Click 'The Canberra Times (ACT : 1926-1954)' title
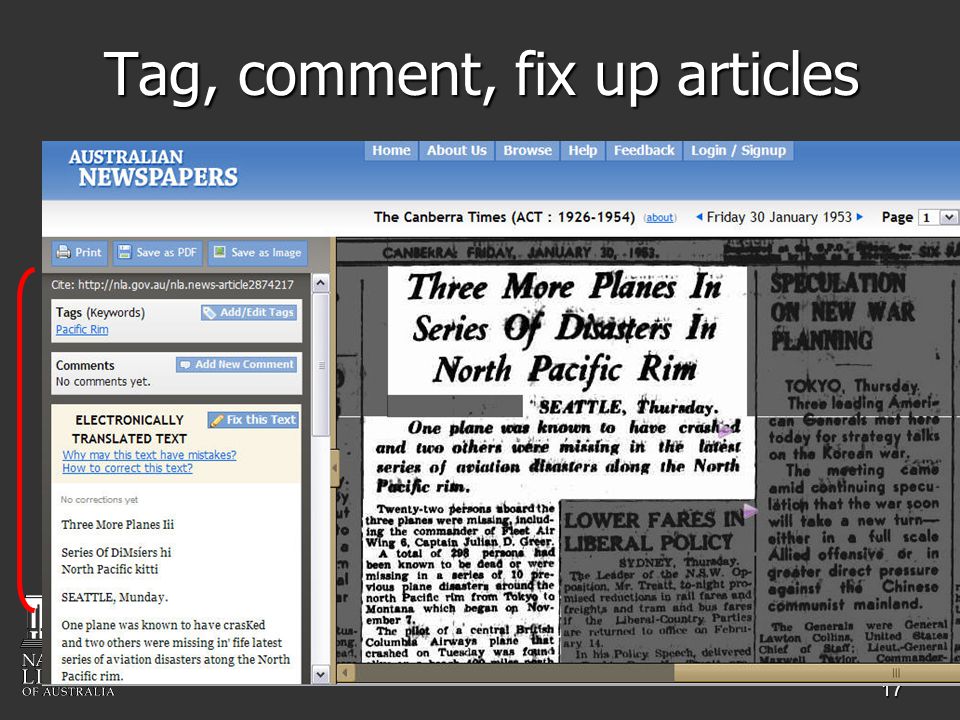This screenshot has height=720, width=960. click(x=504, y=217)
